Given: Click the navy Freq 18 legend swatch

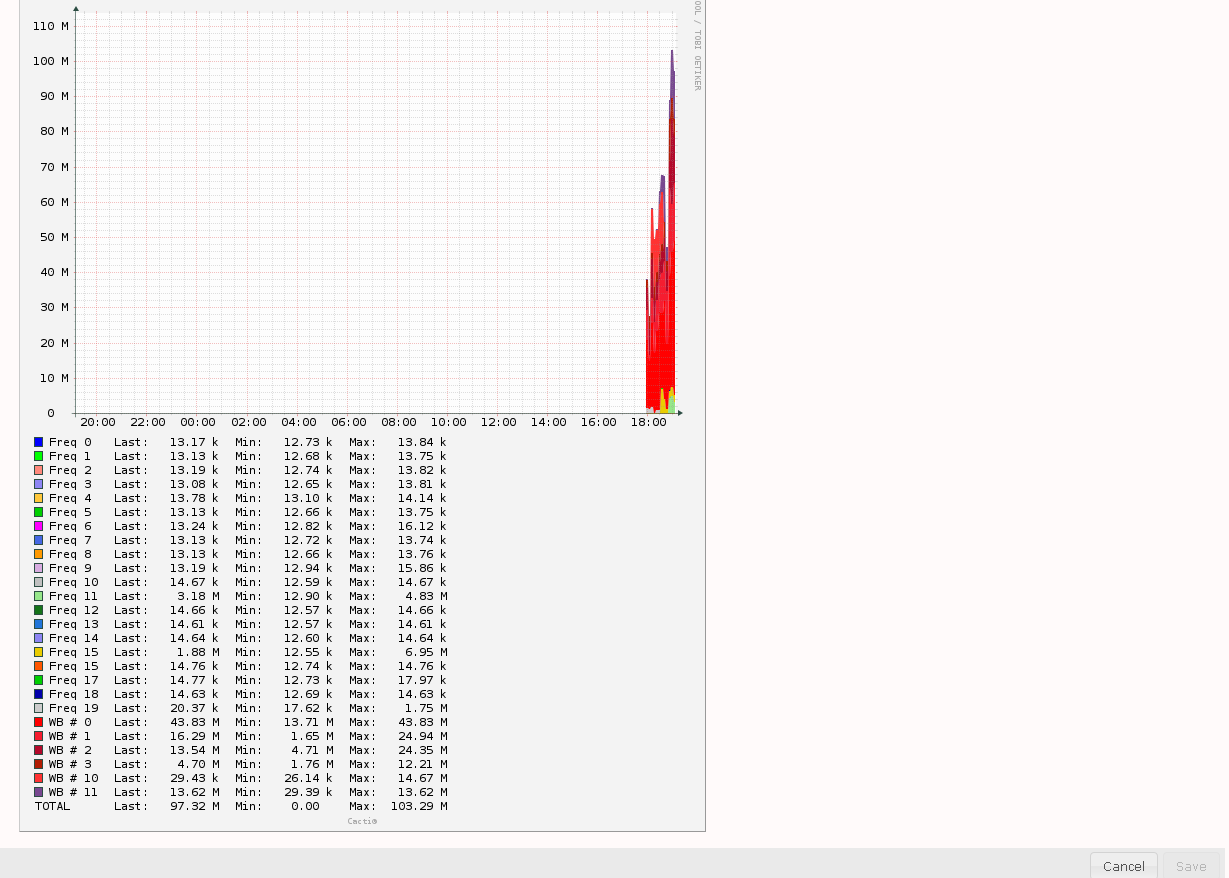Looking at the screenshot, I should click(39, 693).
